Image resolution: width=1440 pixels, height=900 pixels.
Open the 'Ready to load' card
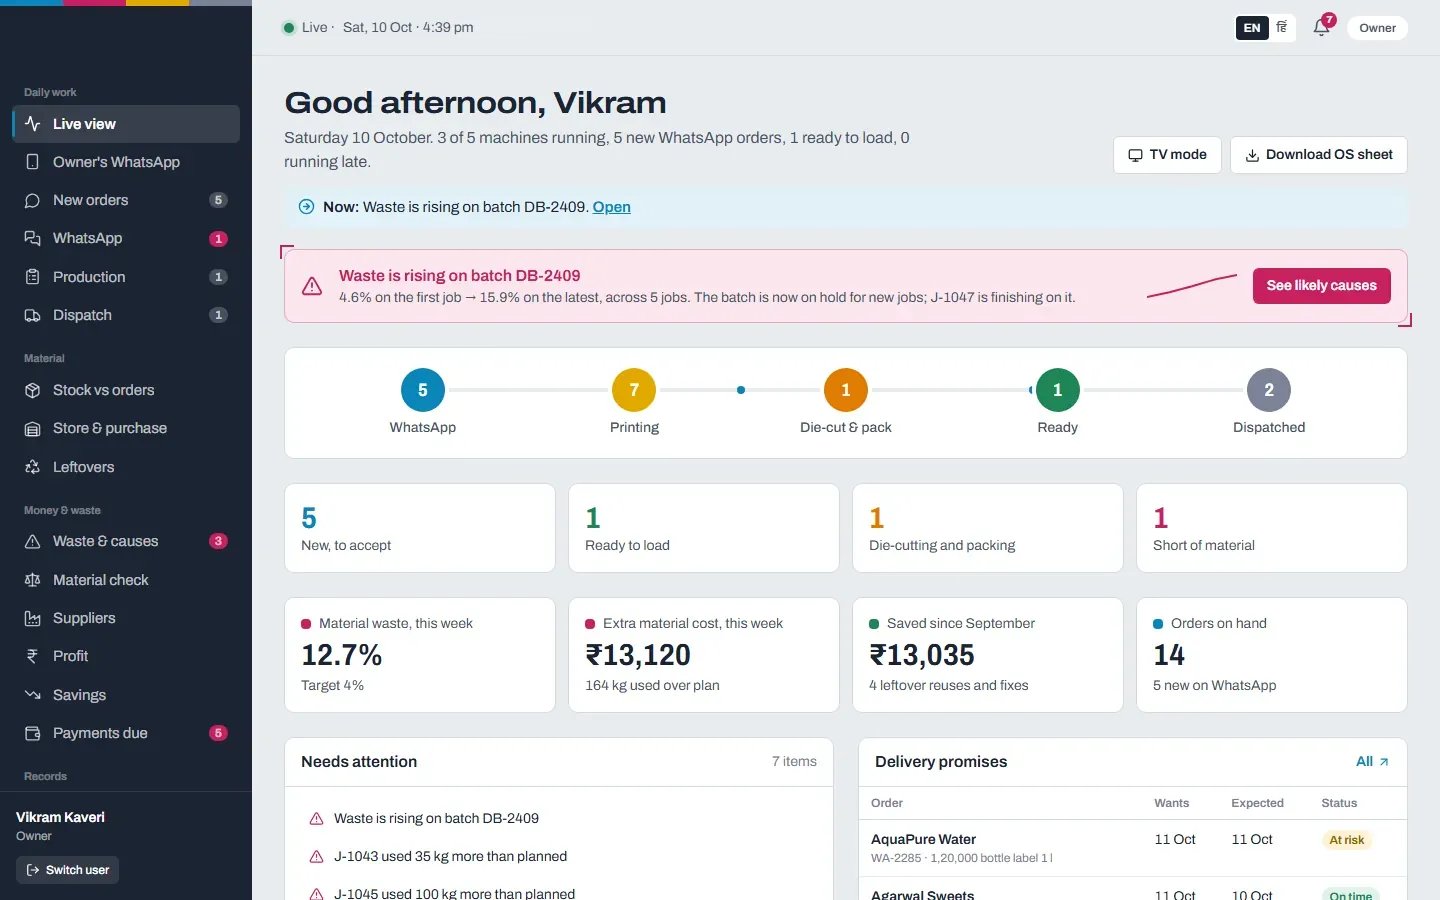tap(704, 528)
